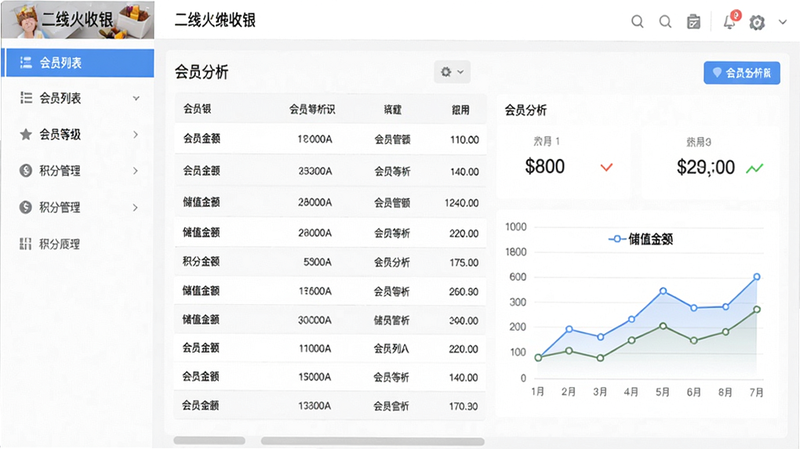Select the 290.00 table cell
This screenshot has height=449, width=800.
point(463,321)
